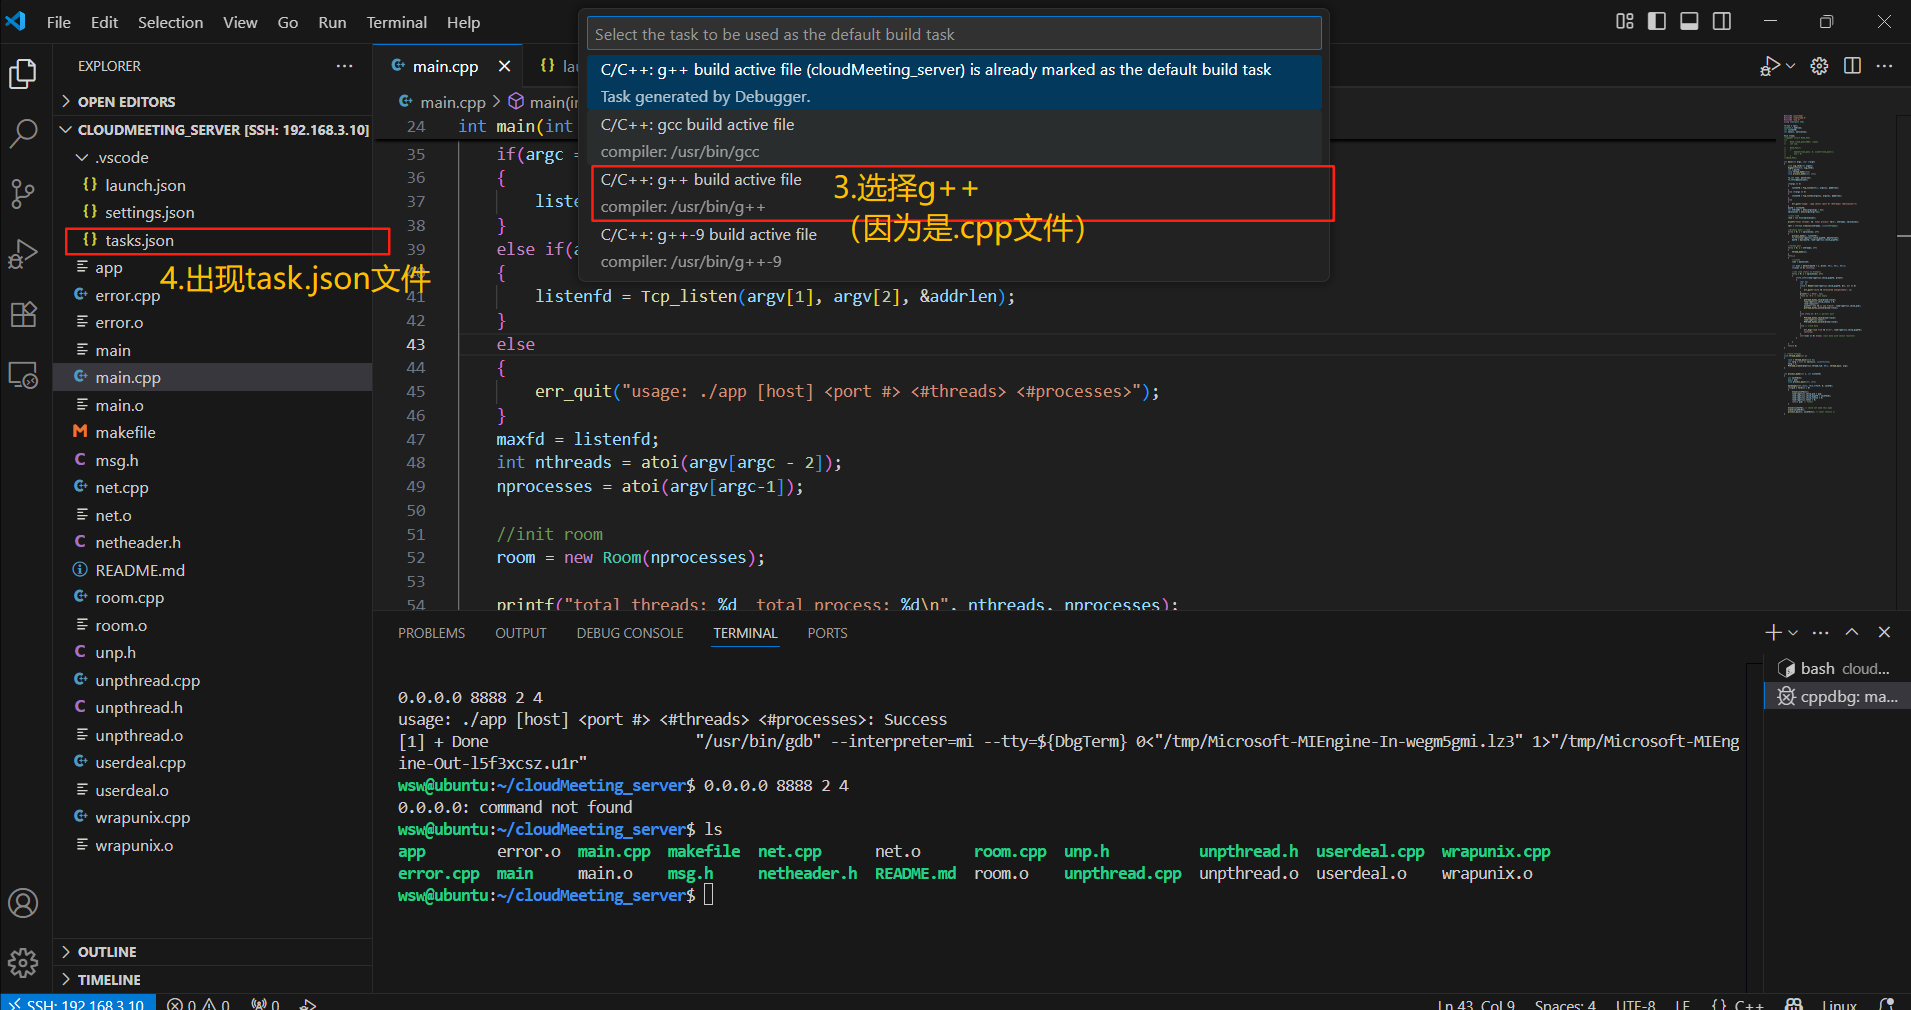Screen dimensions: 1911x1010
Task: Open the debug configuration dropdown next to the run button
Action: 1789,65
